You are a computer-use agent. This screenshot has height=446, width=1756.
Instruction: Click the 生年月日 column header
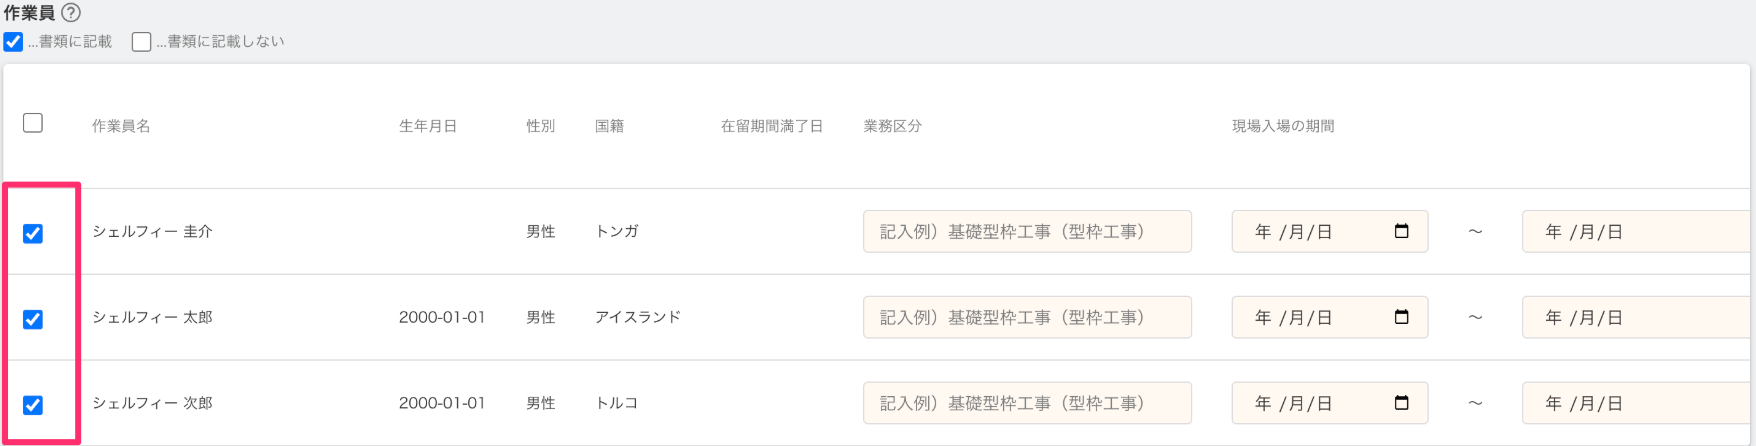pos(428,126)
